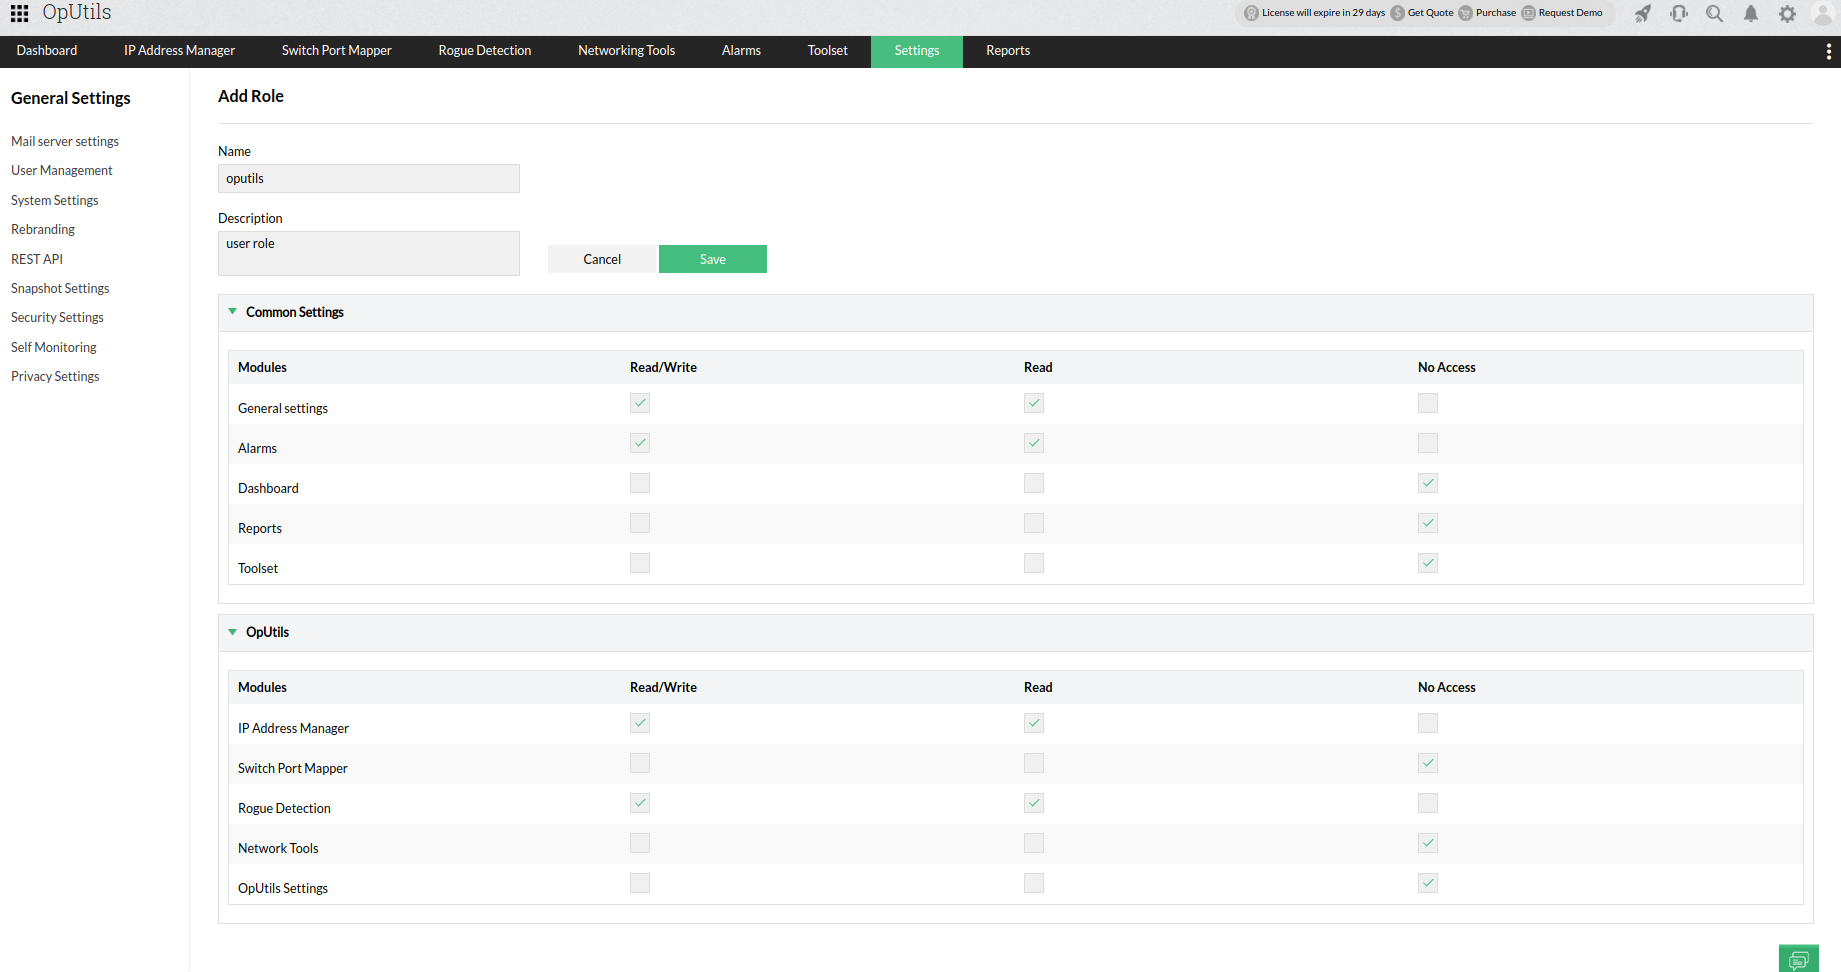Screen dimensions: 1841x972
Task: Click the rocket quick-start icon
Action: tap(1643, 13)
